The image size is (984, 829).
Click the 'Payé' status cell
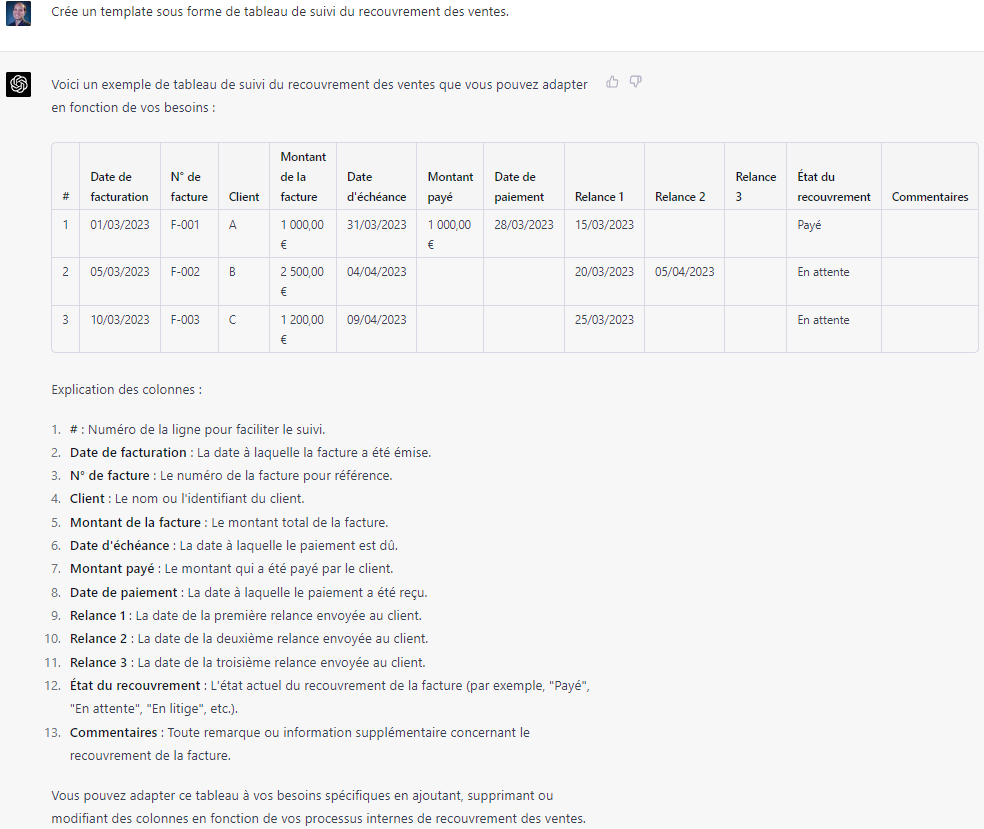(x=809, y=226)
